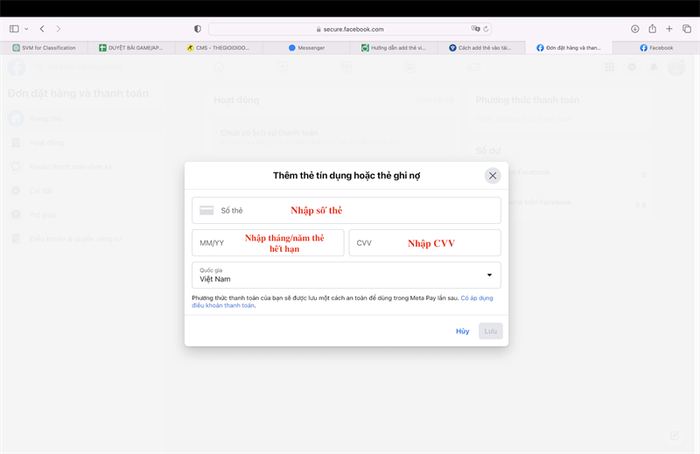
Task: Open a new tab with plus
Action: click(x=669, y=29)
